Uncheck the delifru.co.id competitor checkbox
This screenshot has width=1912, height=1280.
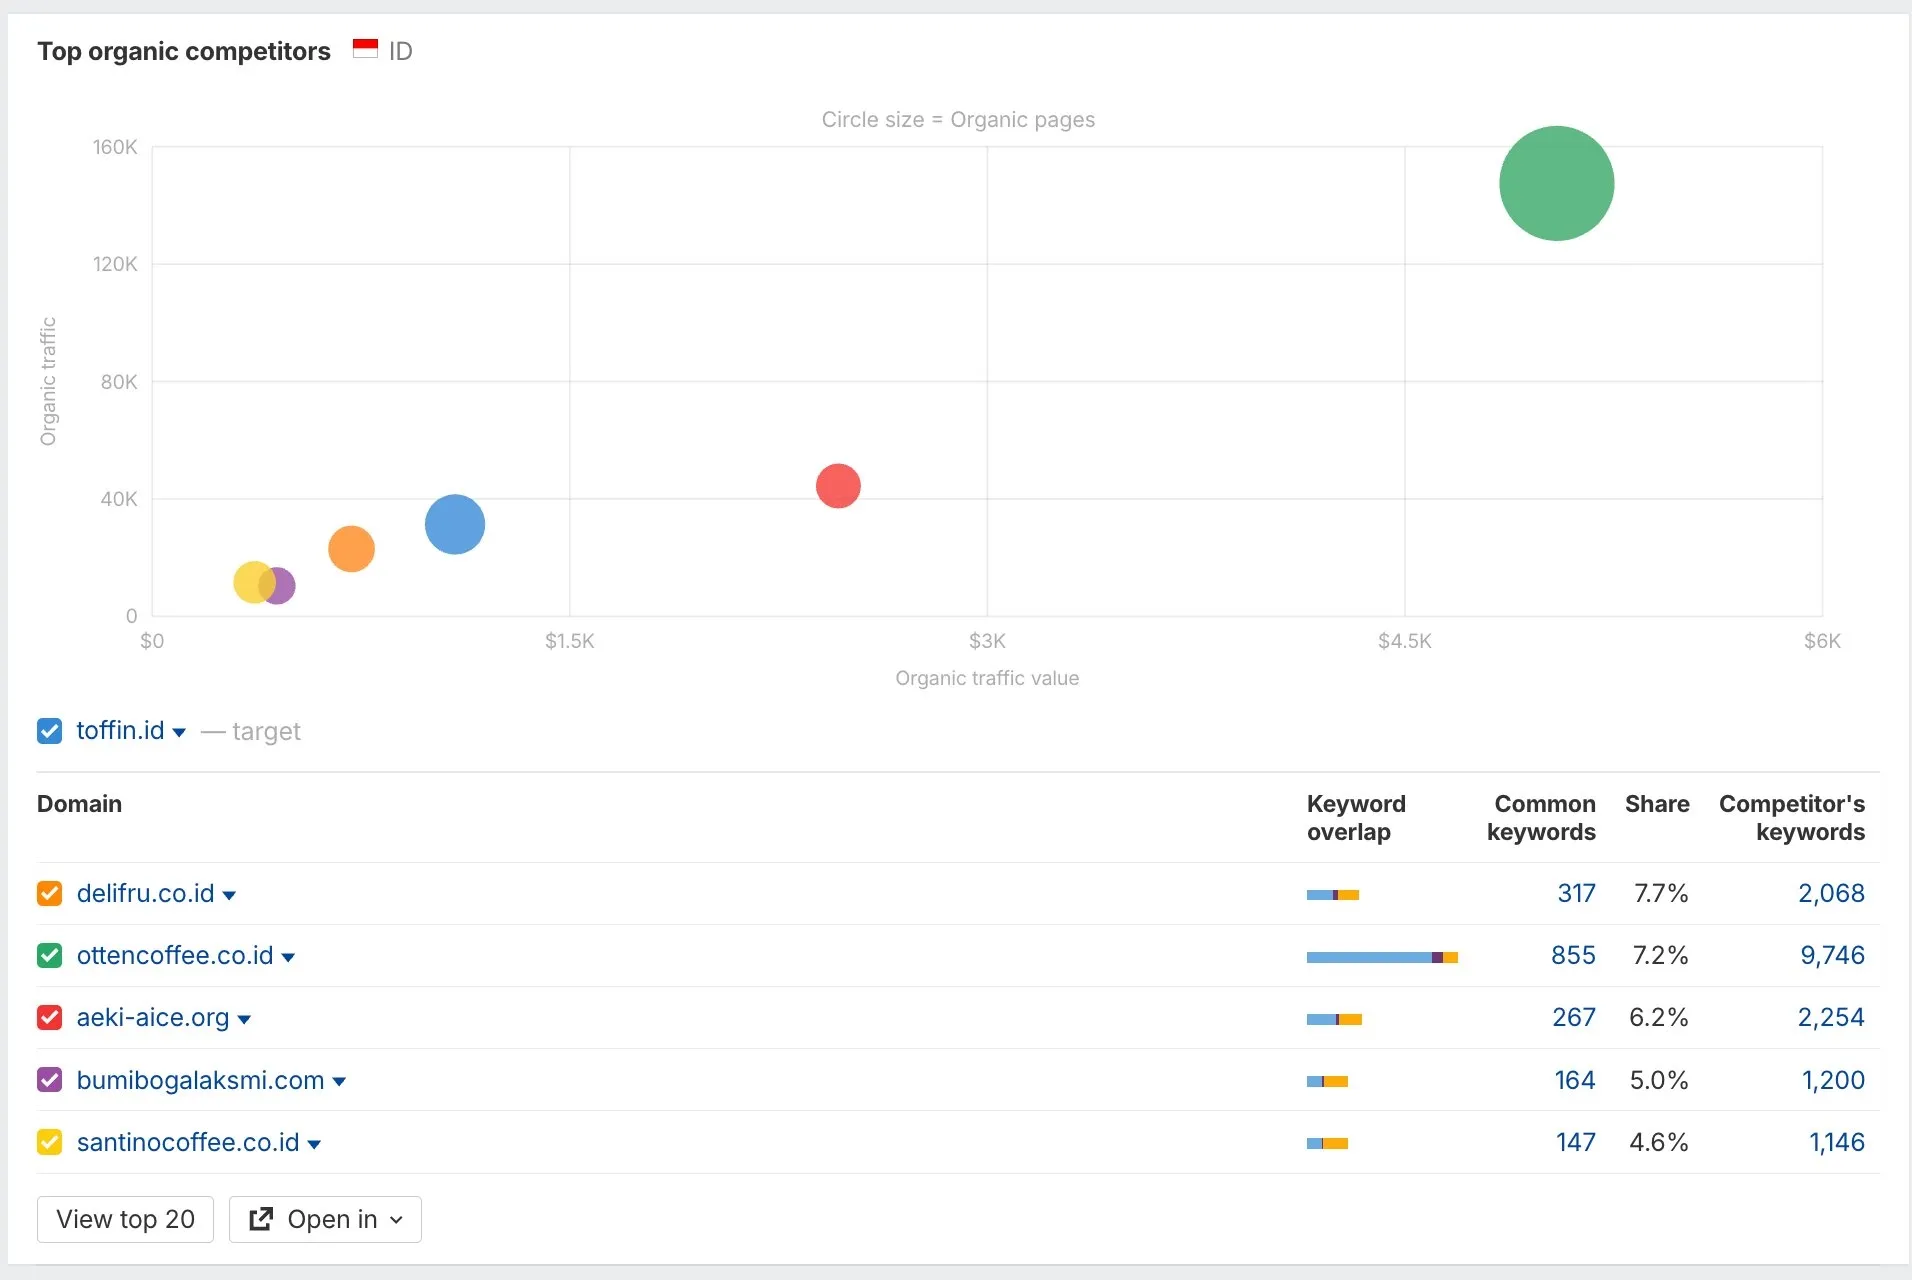50,893
